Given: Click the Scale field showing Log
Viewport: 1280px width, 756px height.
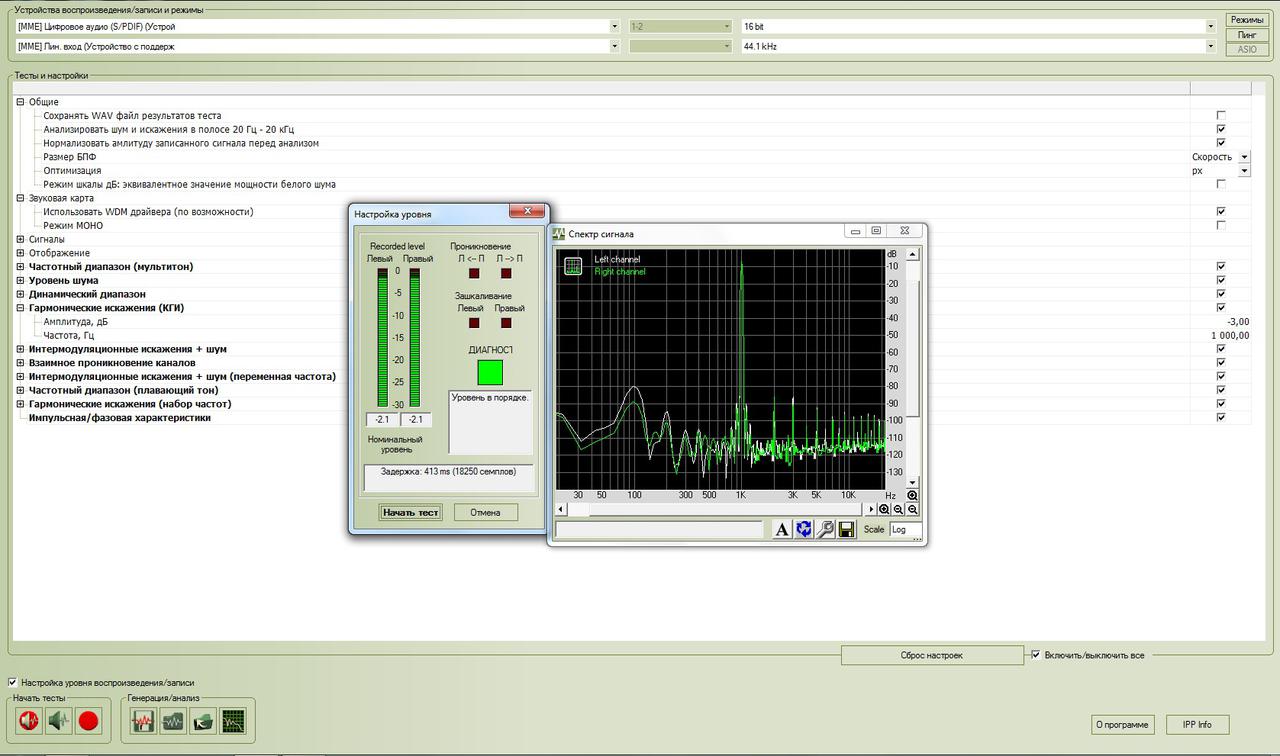Looking at the screenshot, I should [x=905, y=529].
